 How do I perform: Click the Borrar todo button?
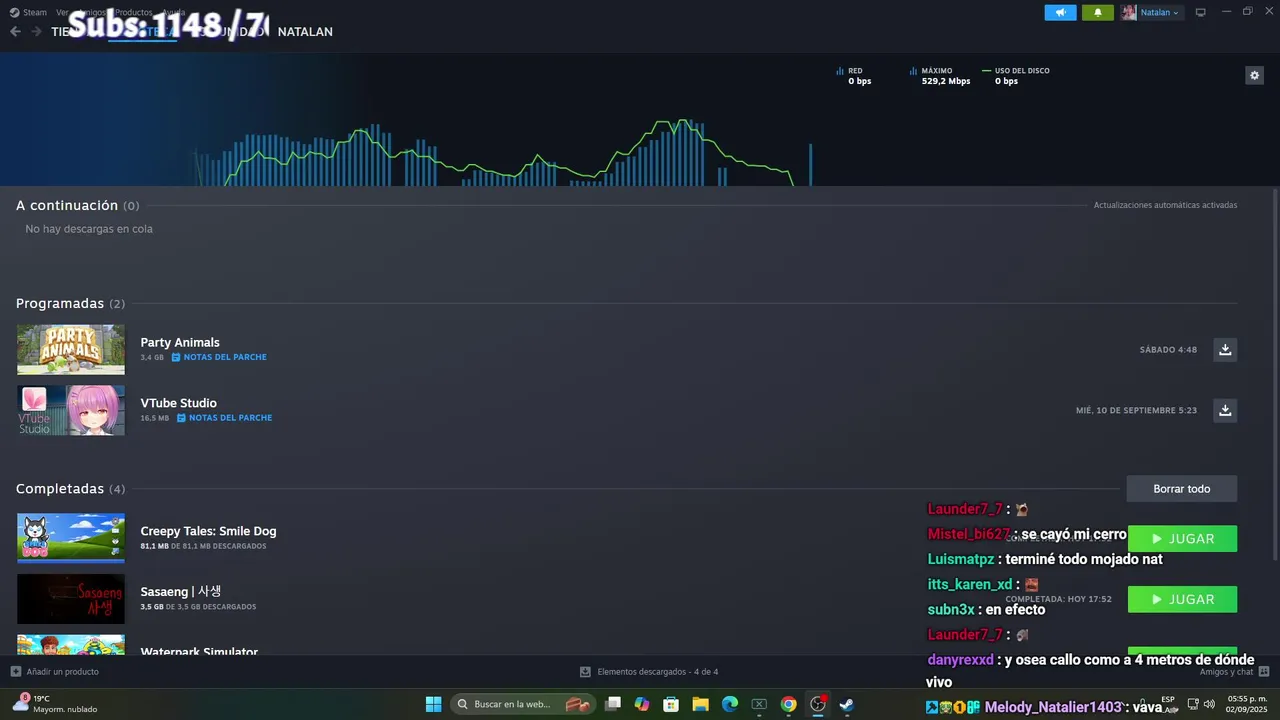coord(1181,489)
